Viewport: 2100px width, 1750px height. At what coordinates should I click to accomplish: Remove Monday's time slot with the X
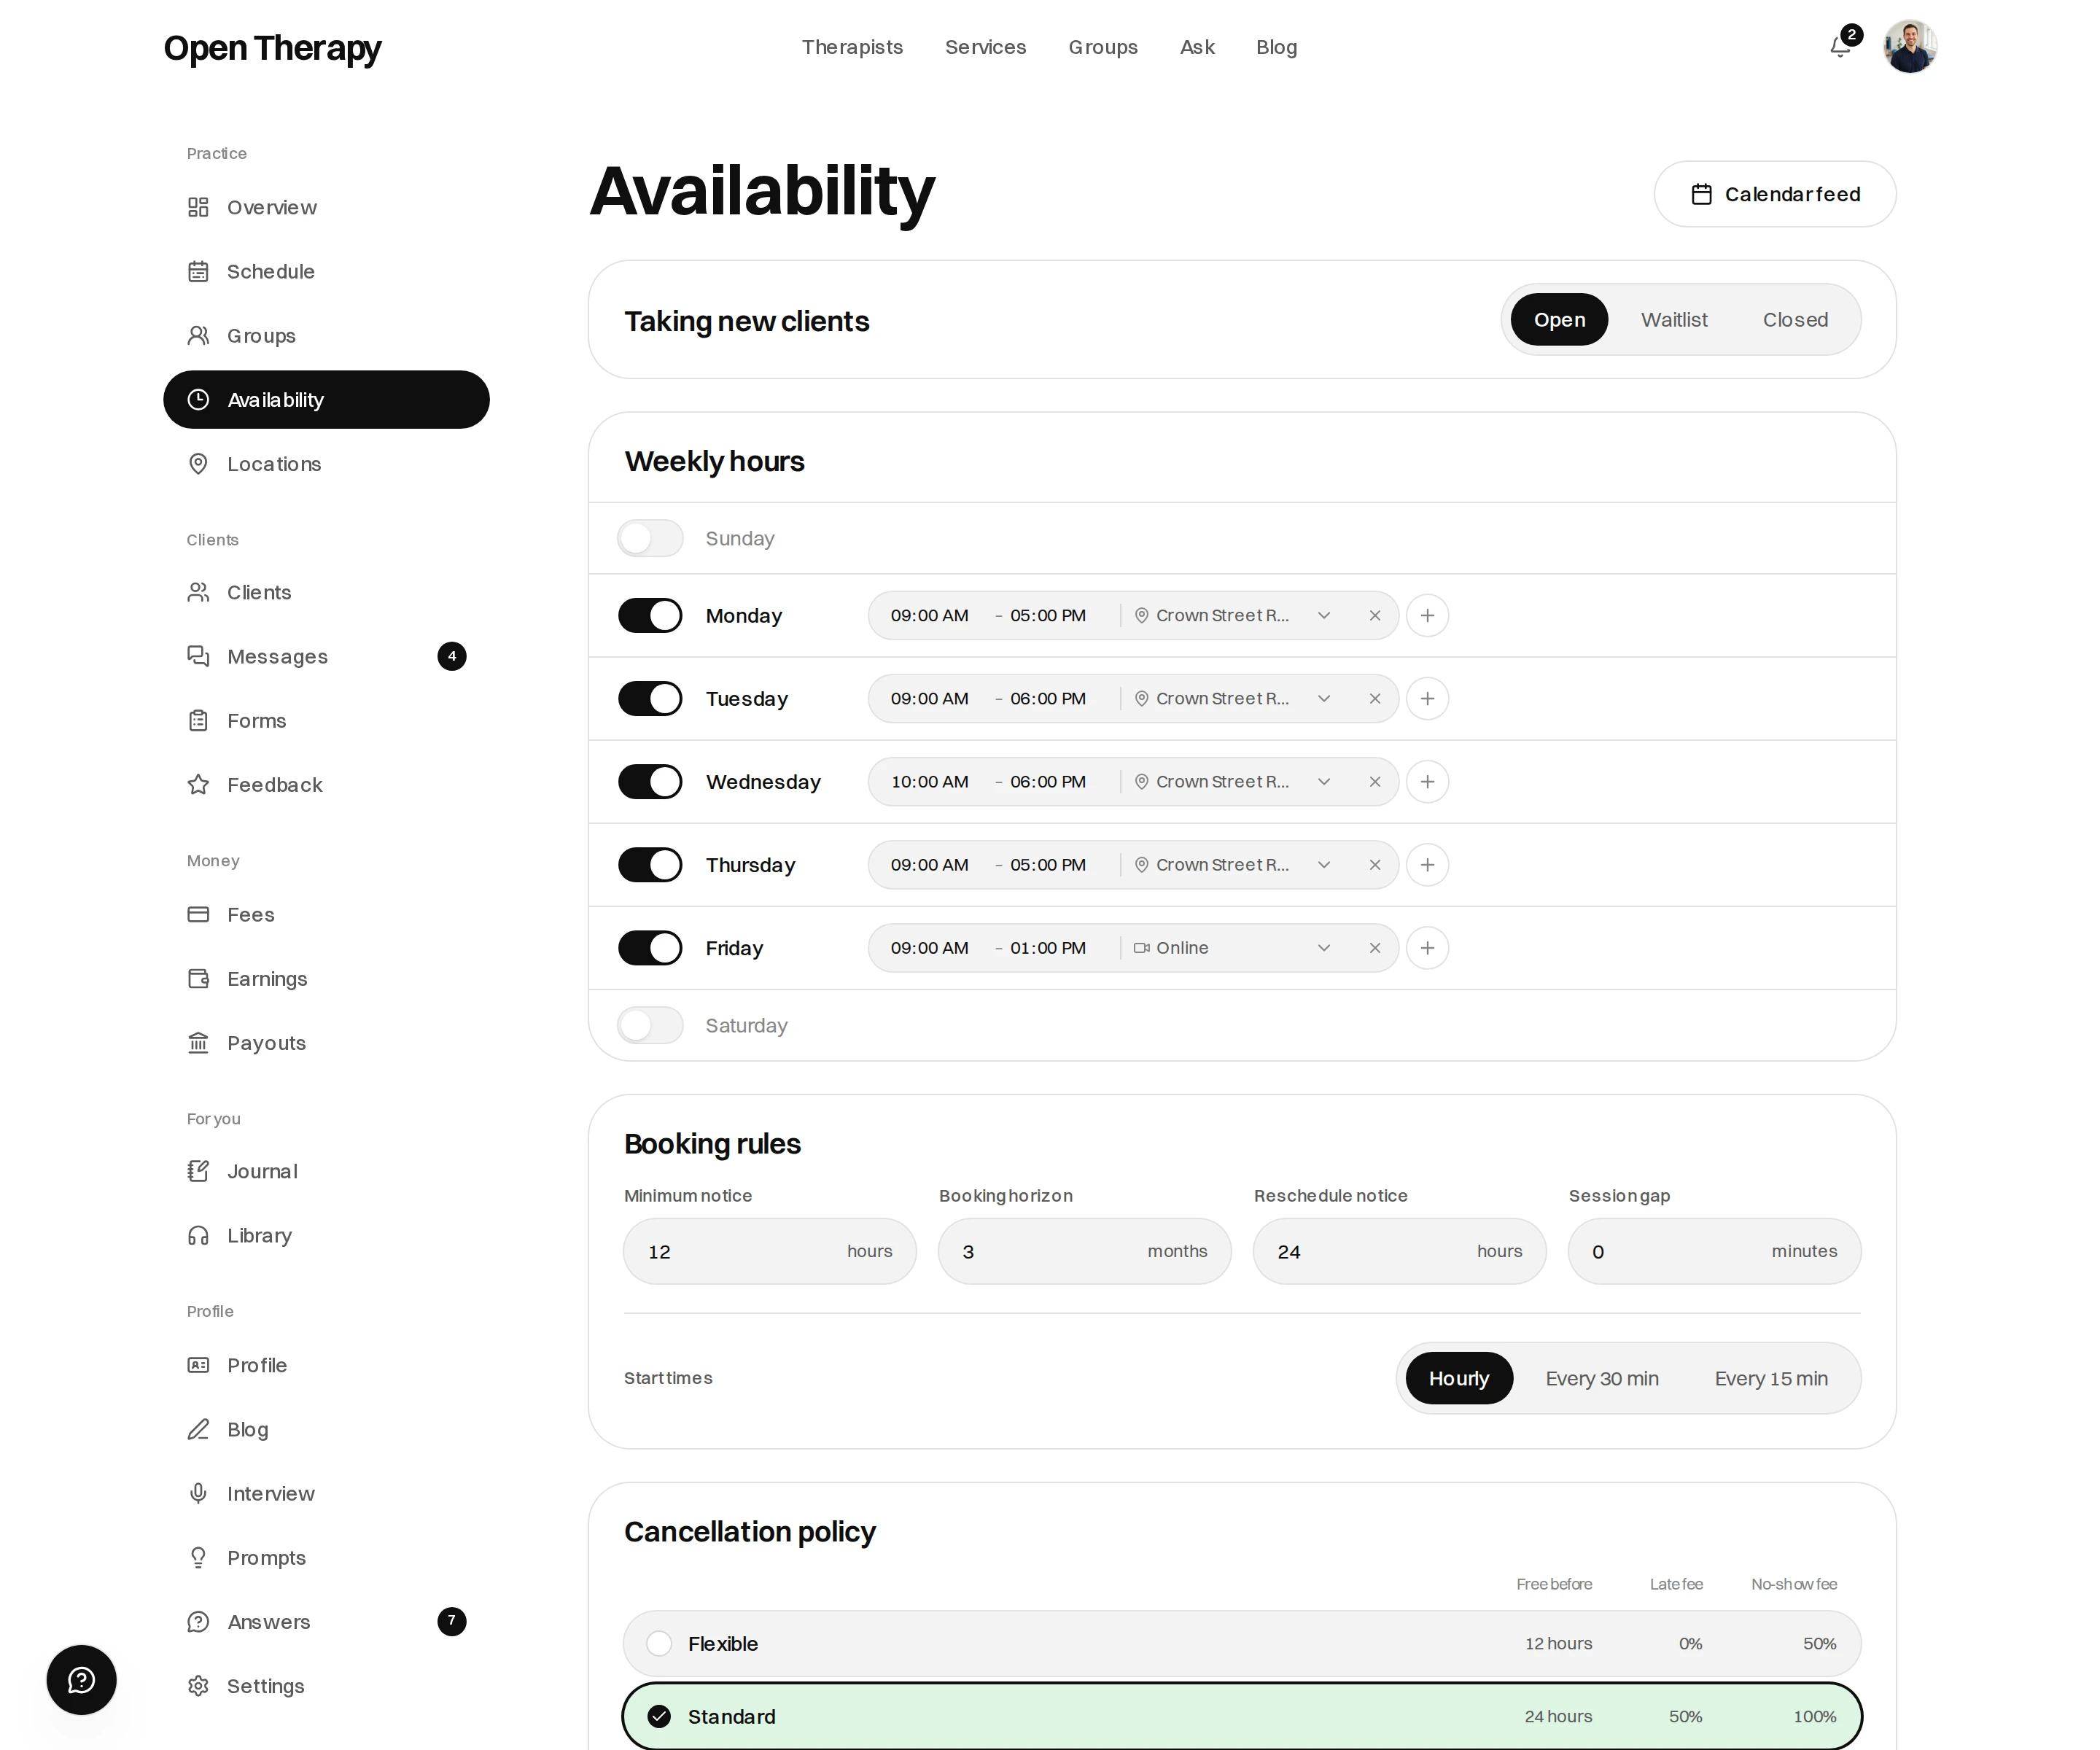point(1375,615)
